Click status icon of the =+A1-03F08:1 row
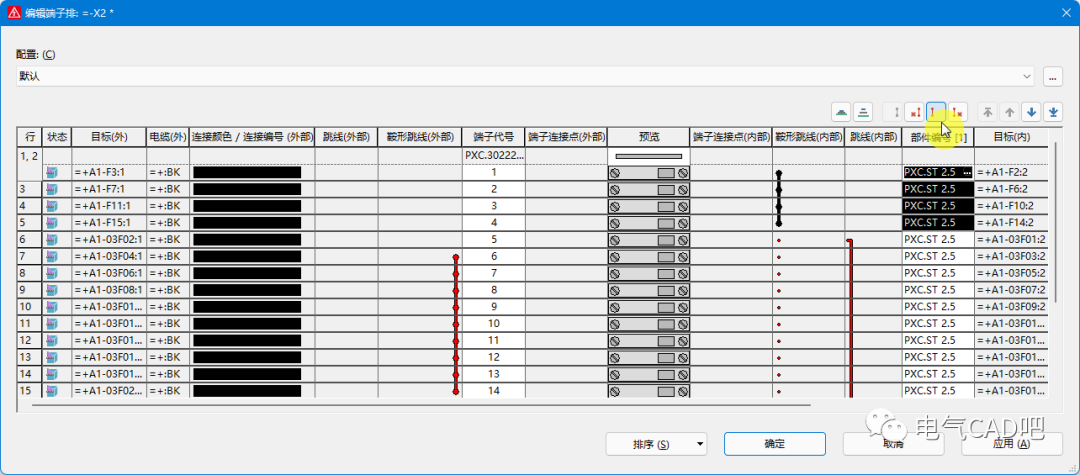Viewport: 1080px width, 475px height. pyautogui.click(x=52, y=290)
